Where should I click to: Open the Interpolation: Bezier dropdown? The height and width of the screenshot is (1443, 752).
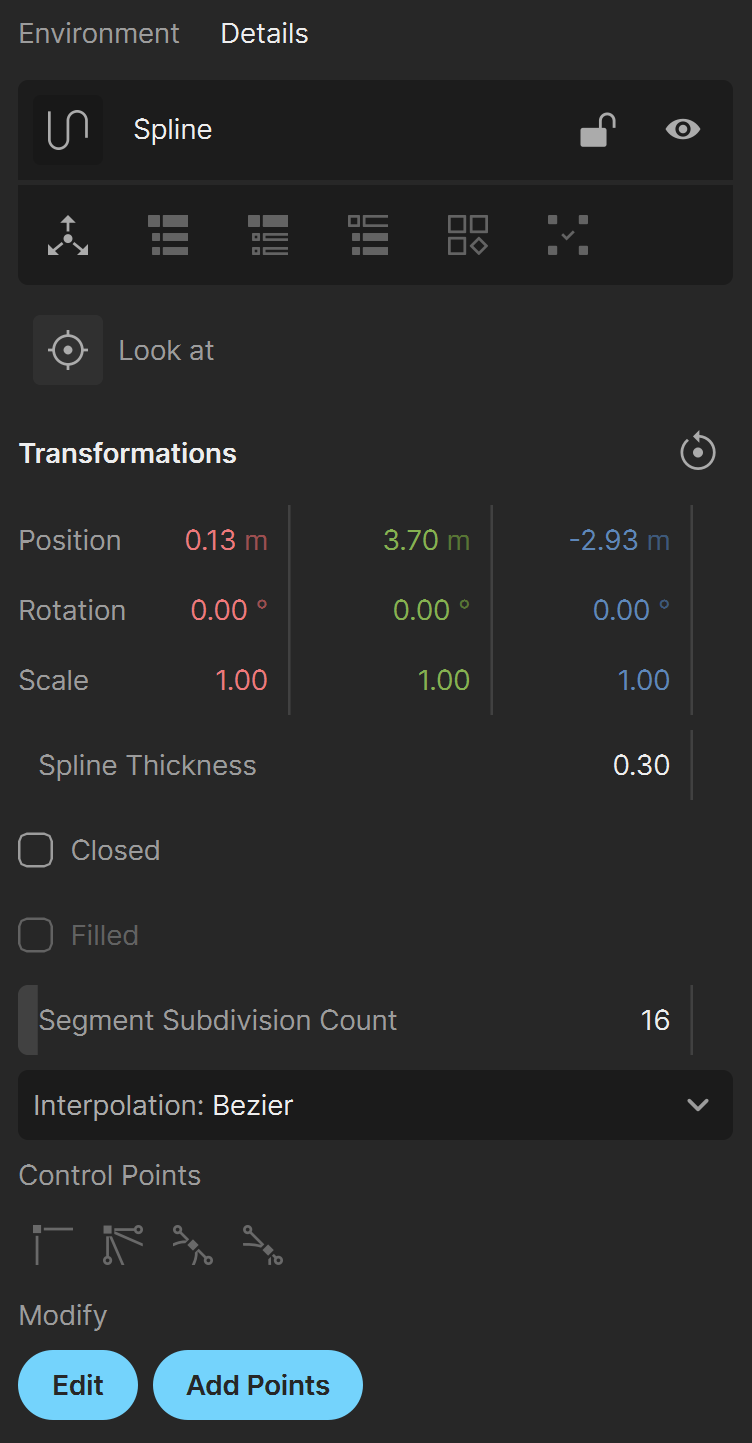click(x=375, y=1105)
